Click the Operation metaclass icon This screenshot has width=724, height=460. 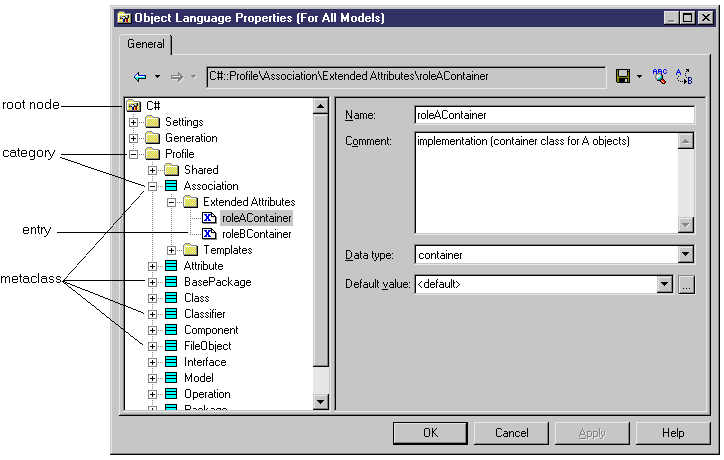tap(171, 394)
